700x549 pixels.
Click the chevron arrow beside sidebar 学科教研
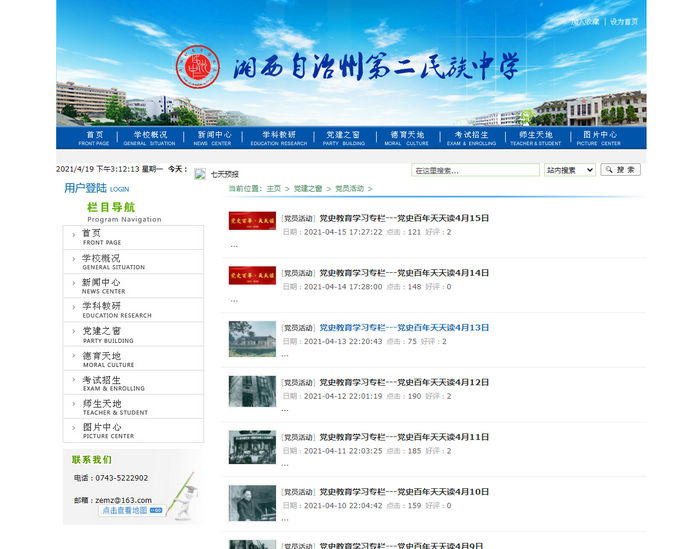74,307
